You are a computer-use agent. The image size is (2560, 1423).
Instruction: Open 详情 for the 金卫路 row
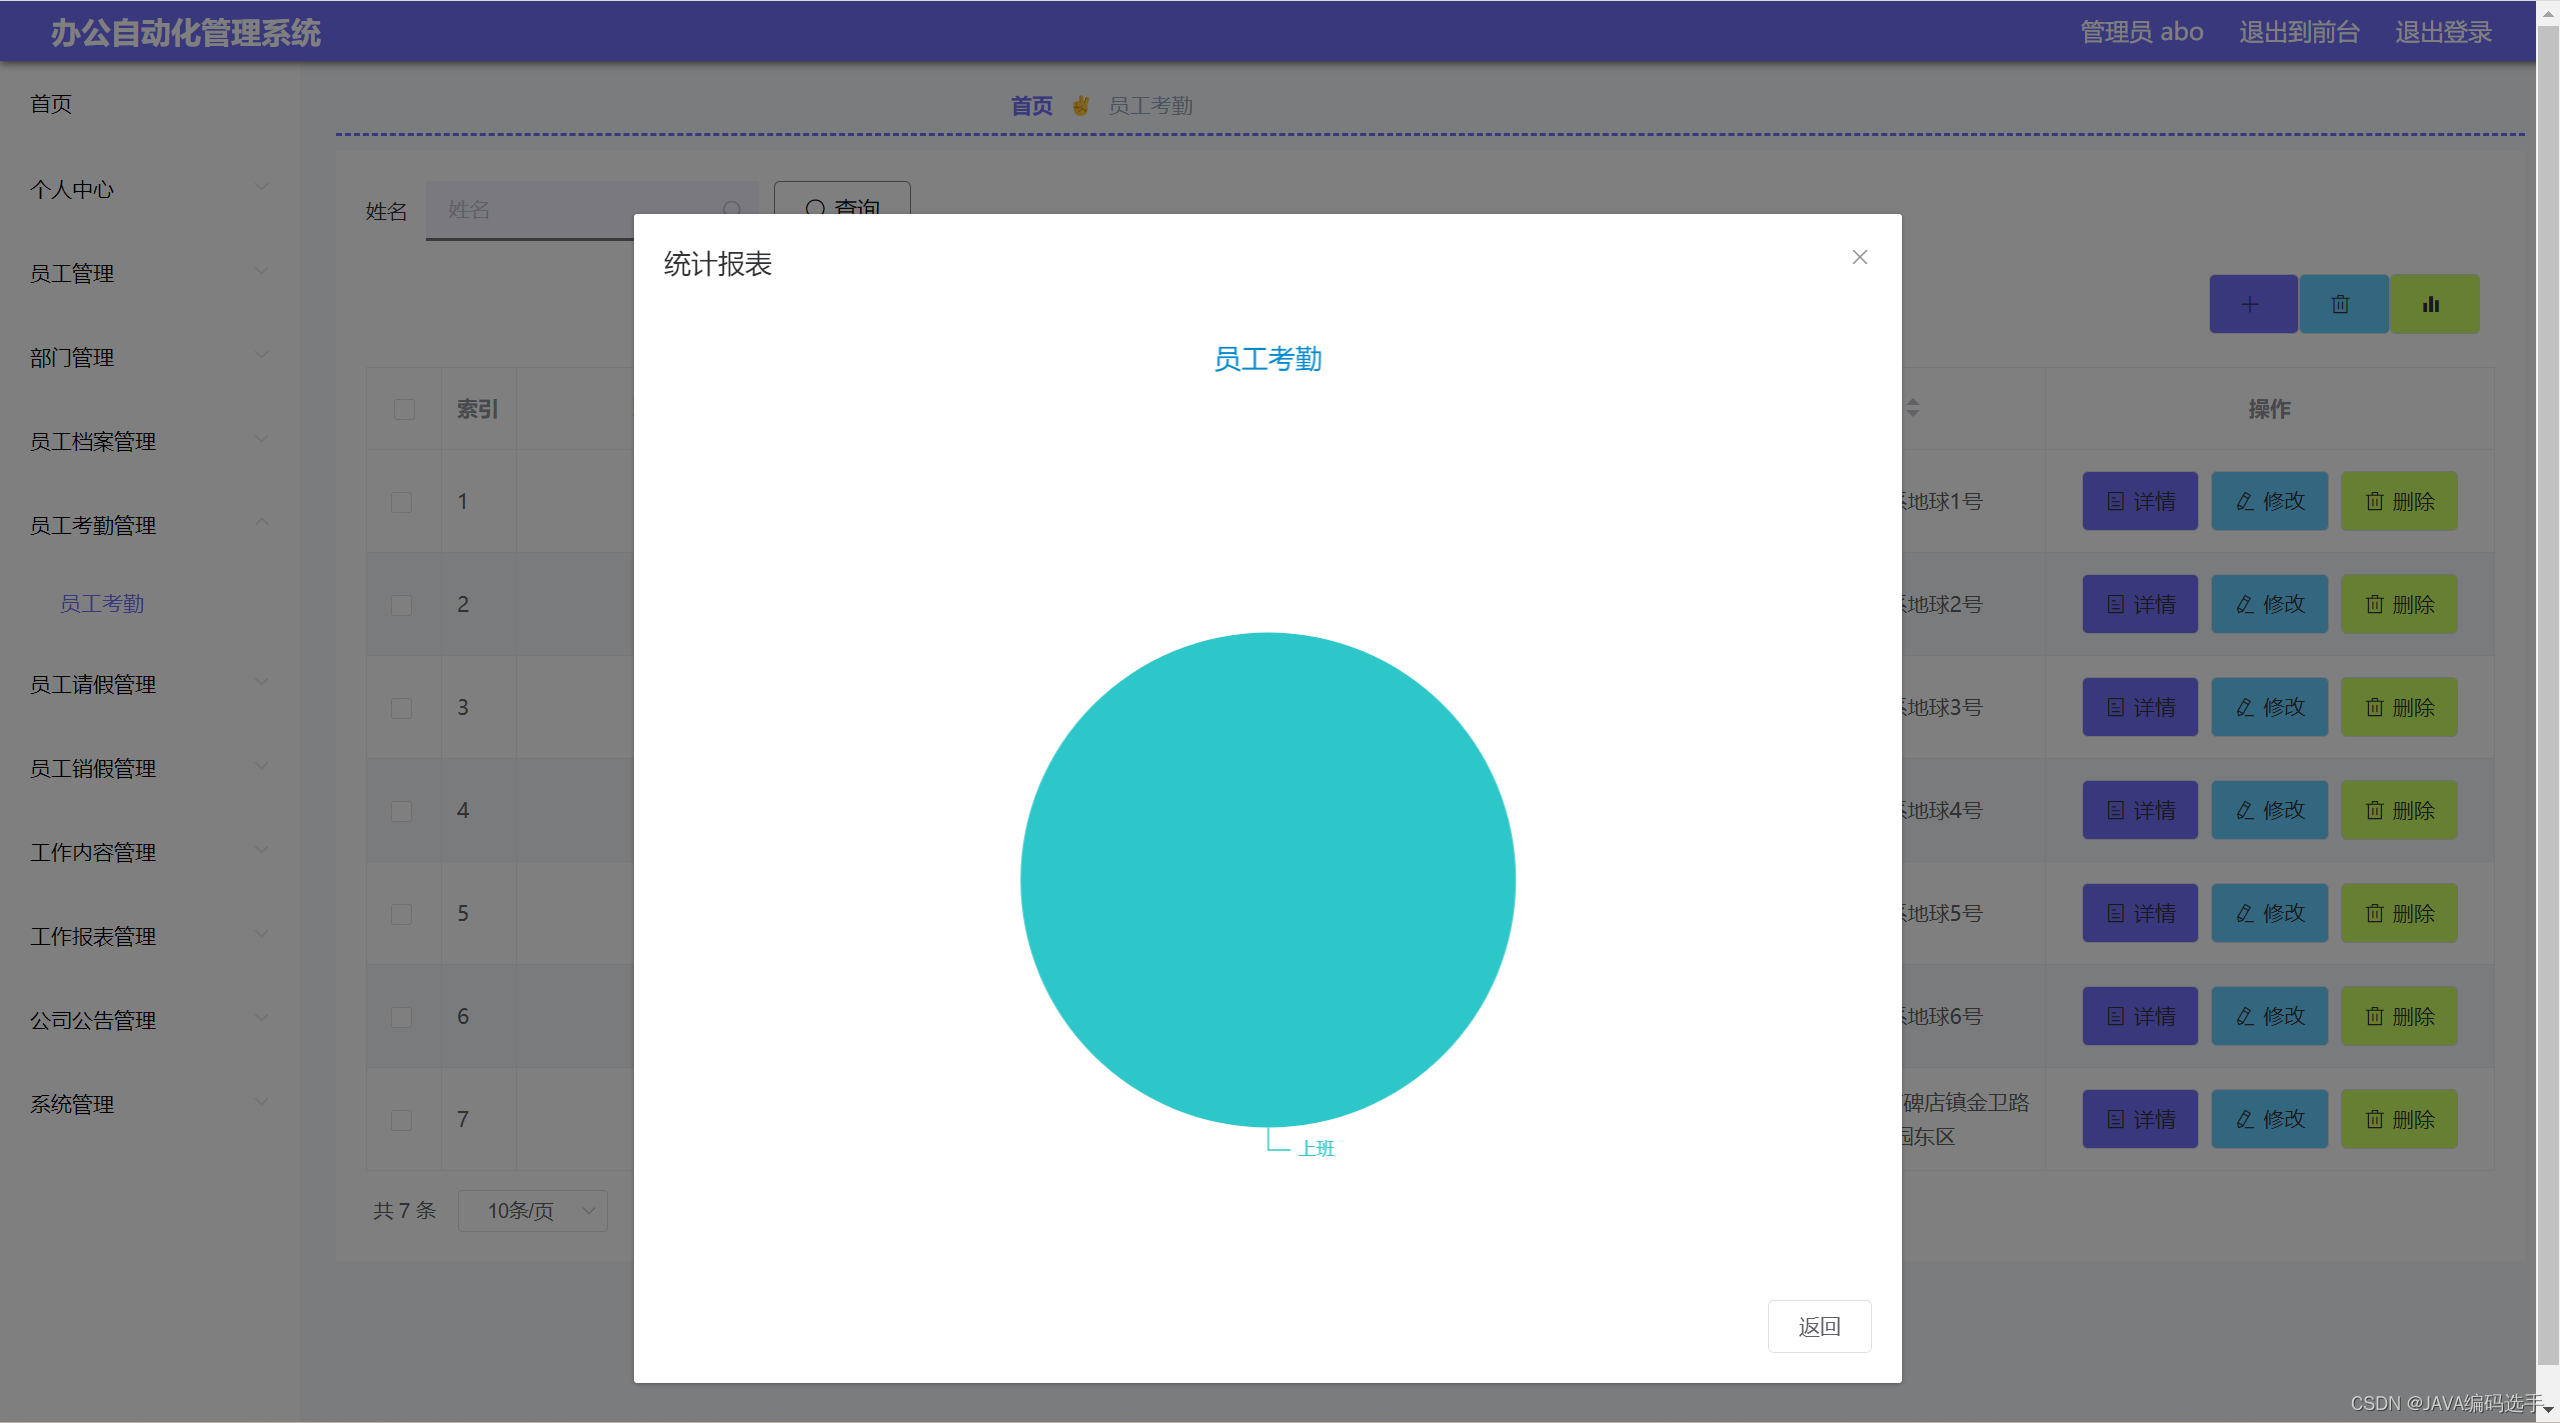2140,1119
